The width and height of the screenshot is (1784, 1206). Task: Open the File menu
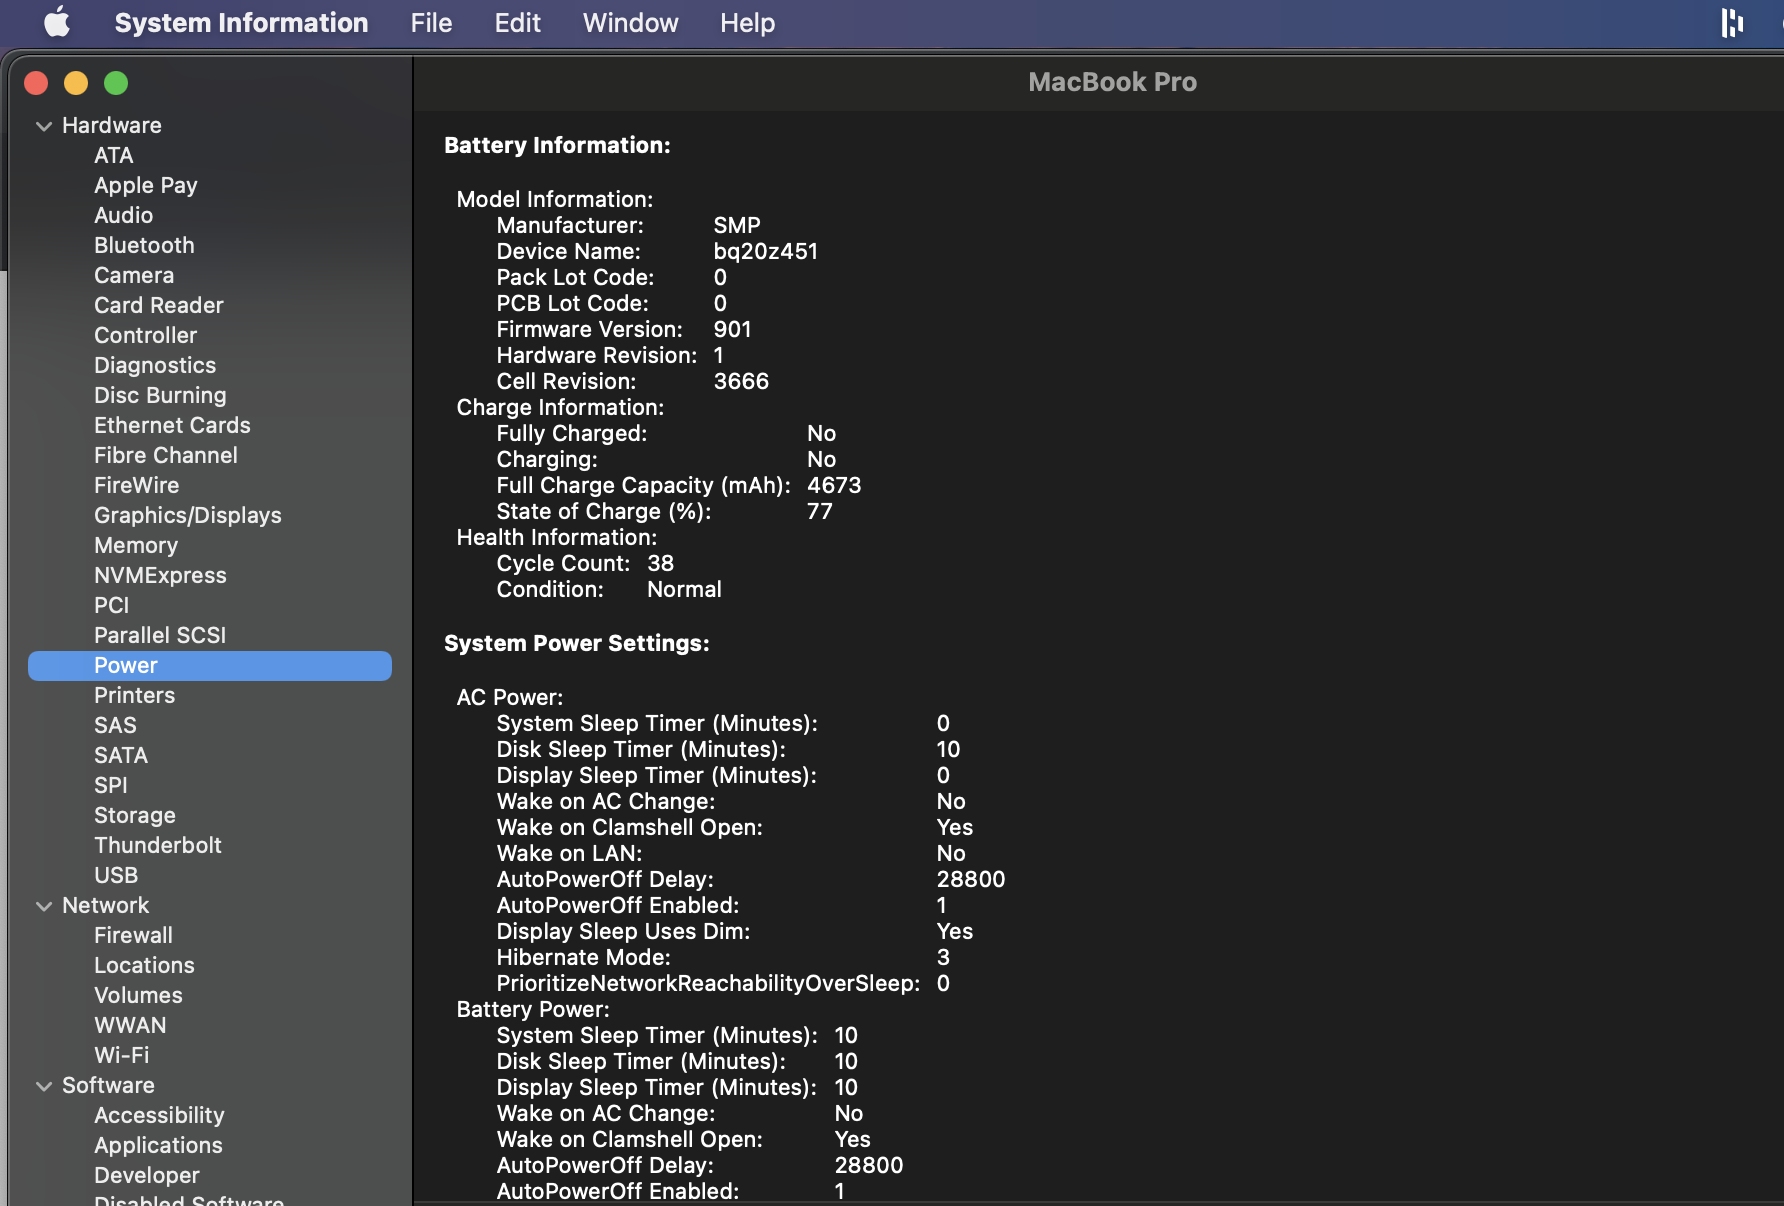431,22
